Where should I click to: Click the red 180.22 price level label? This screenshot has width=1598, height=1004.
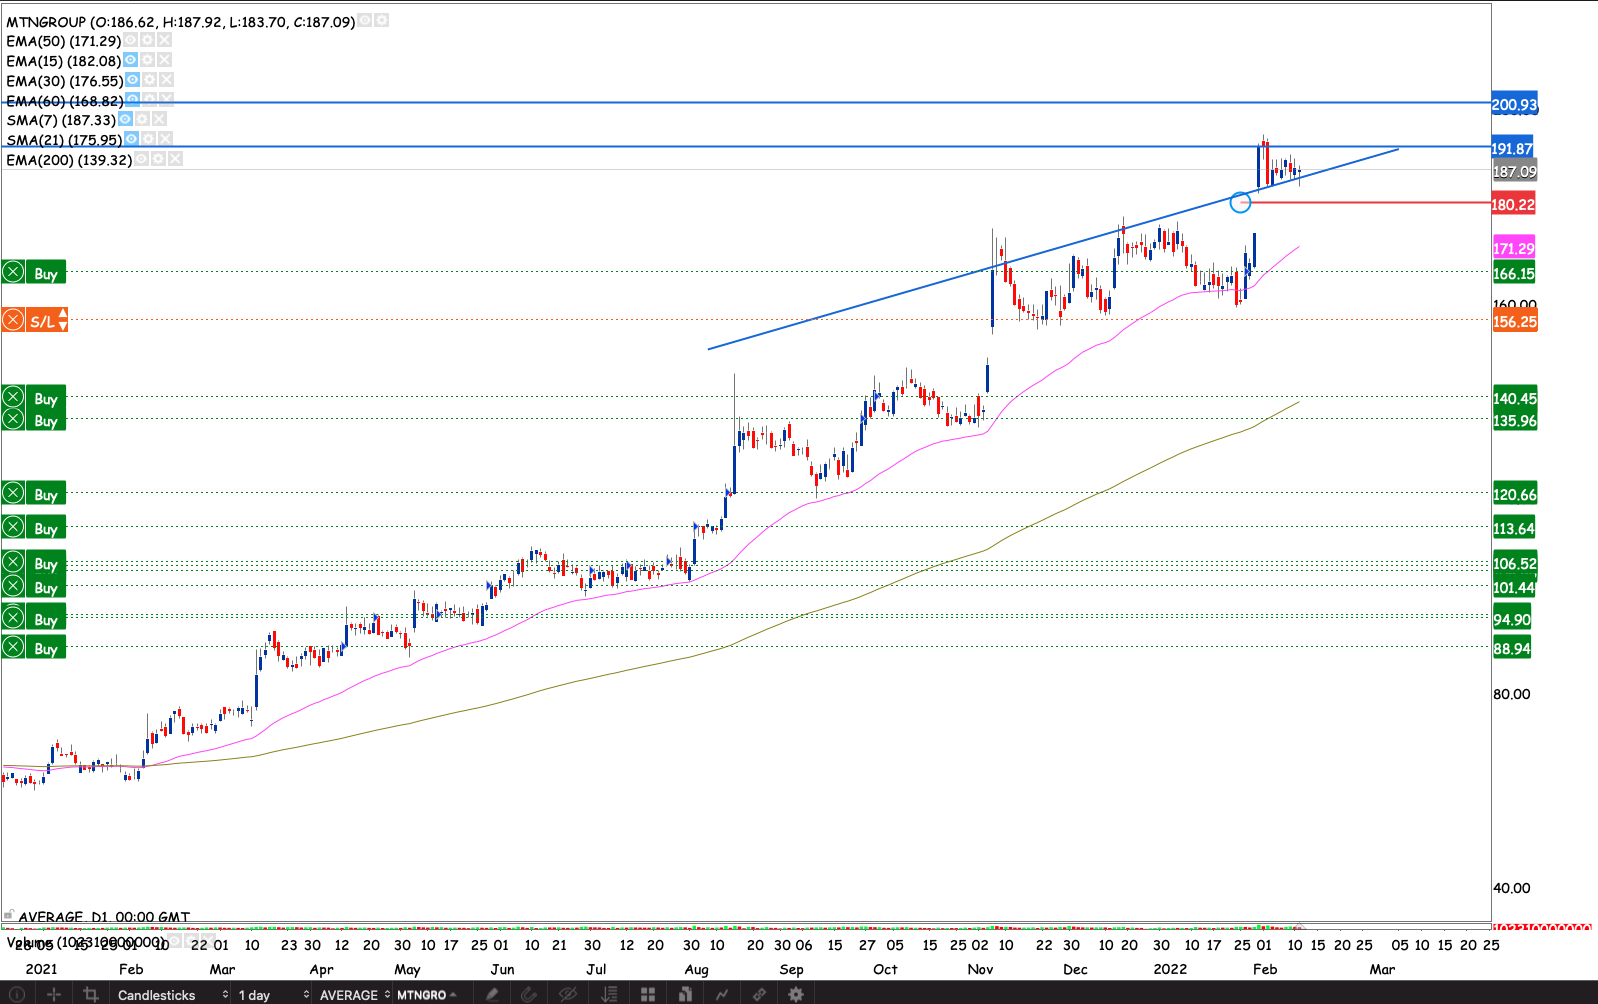(x=1512, y=204)
